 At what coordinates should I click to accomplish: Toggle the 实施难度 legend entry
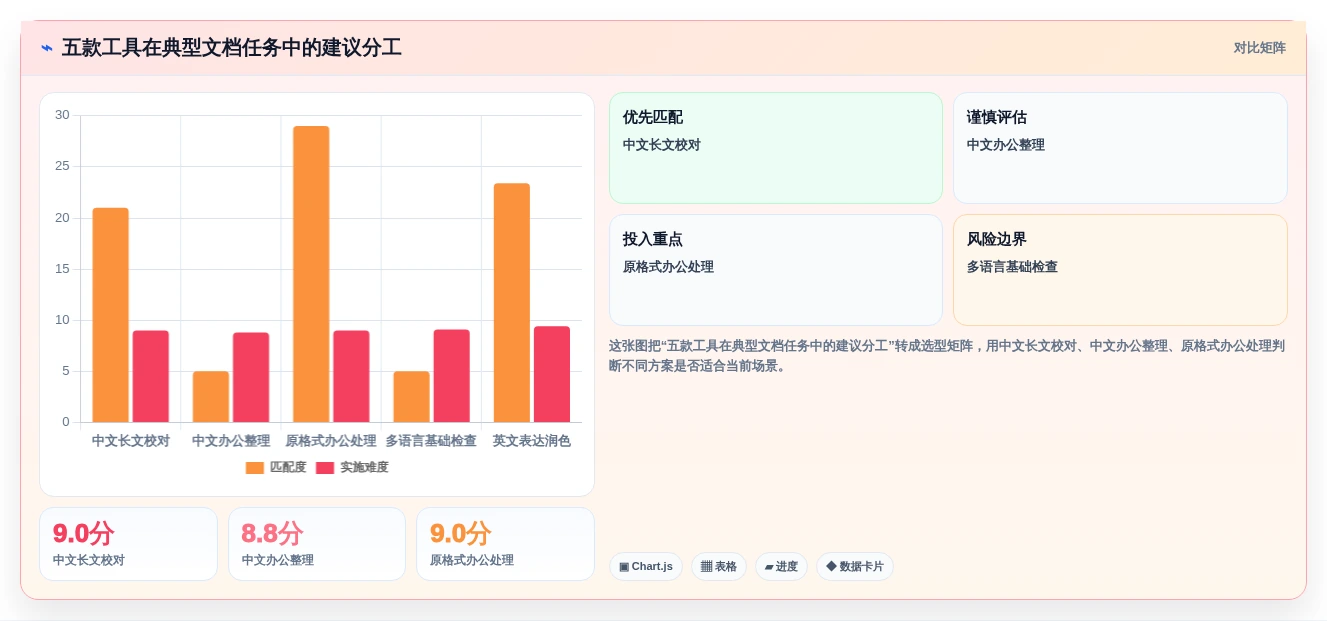coord(352,467)
